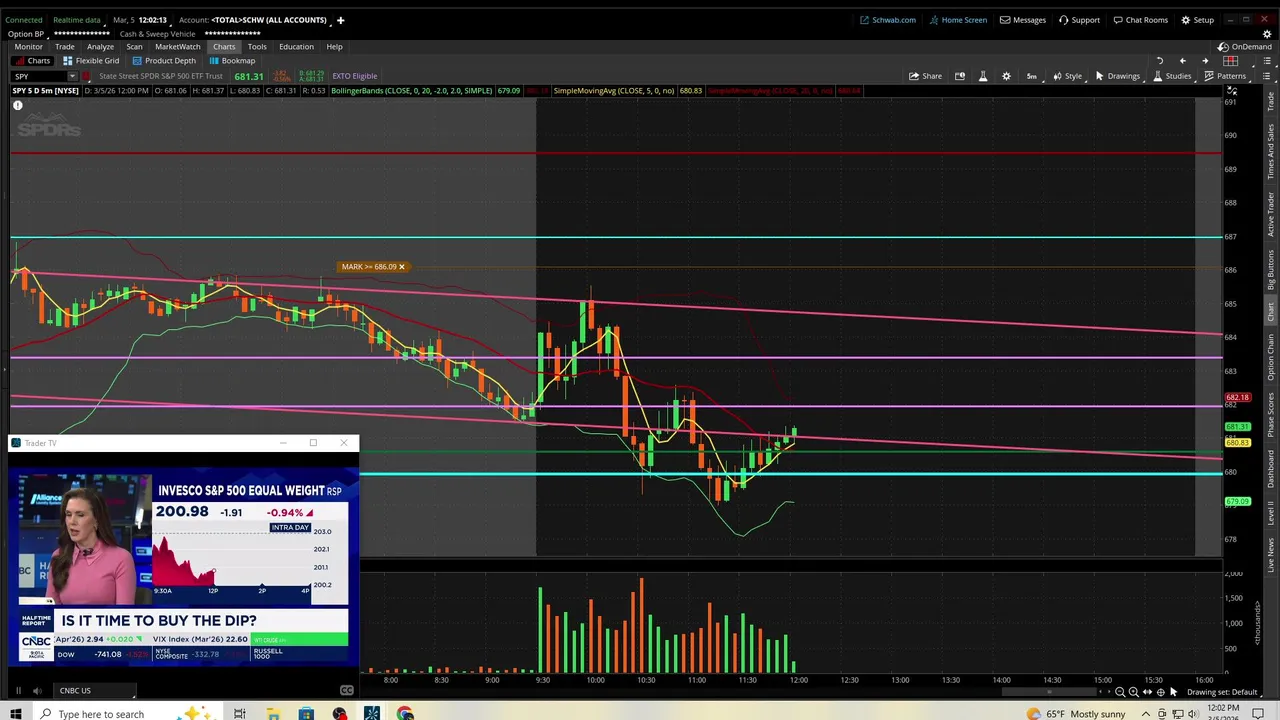Image resolution: width=1280 pixels, height=720 pixels.
Task: Toggle closed captions in Trader TV
Action: tap(346, 690)
